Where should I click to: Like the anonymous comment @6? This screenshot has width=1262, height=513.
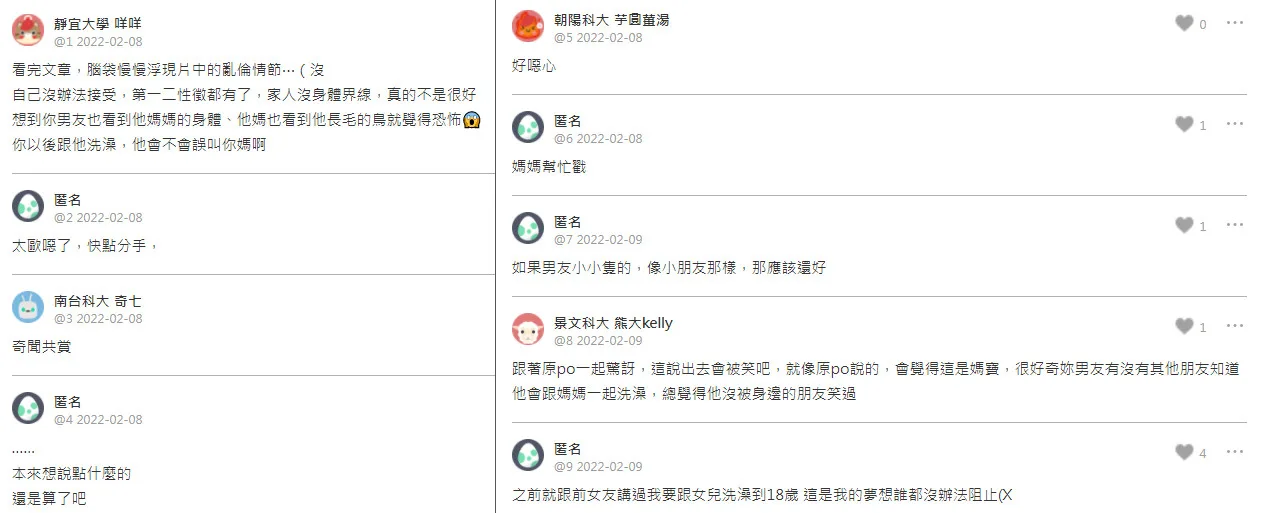coord(1184,125)
